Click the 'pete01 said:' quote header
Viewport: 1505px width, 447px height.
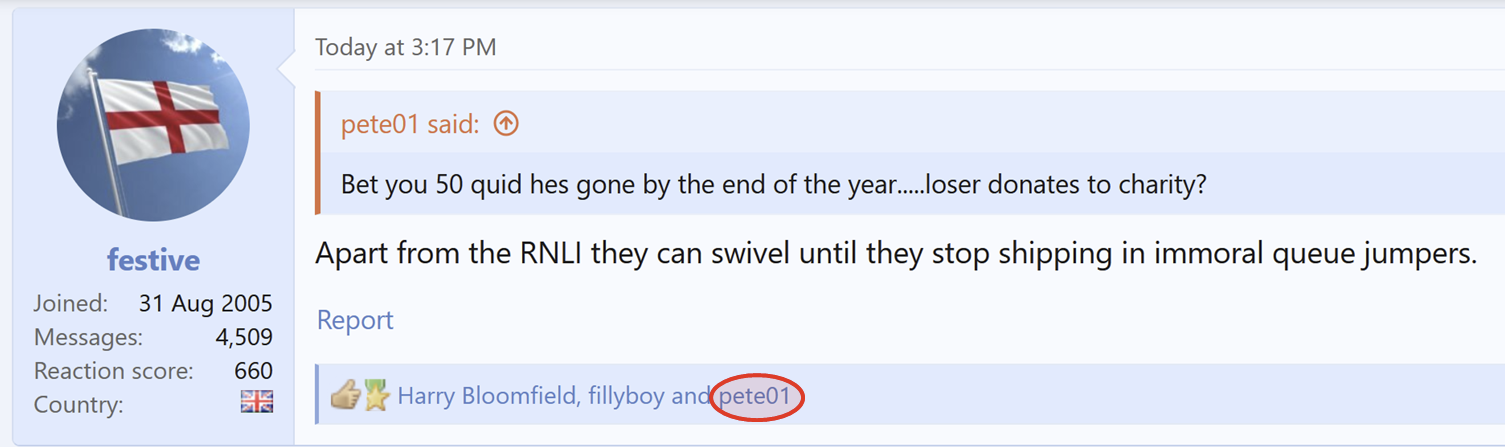click(410, 124)
